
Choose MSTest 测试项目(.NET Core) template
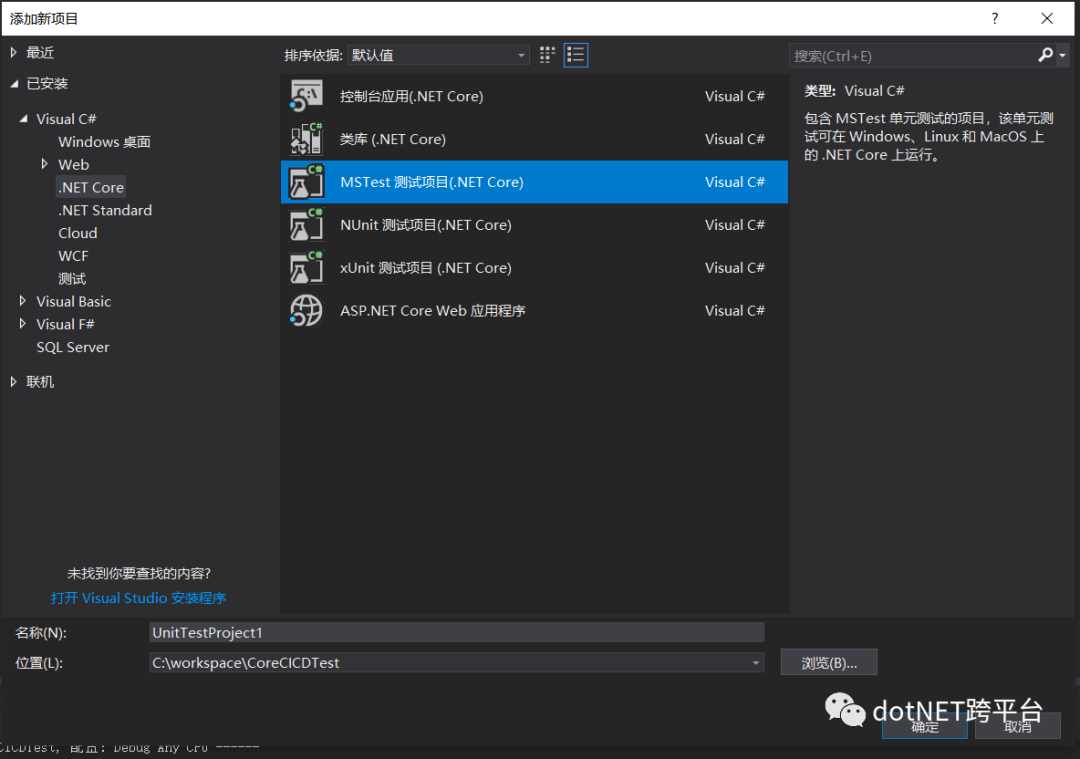[x=534, y=182]
